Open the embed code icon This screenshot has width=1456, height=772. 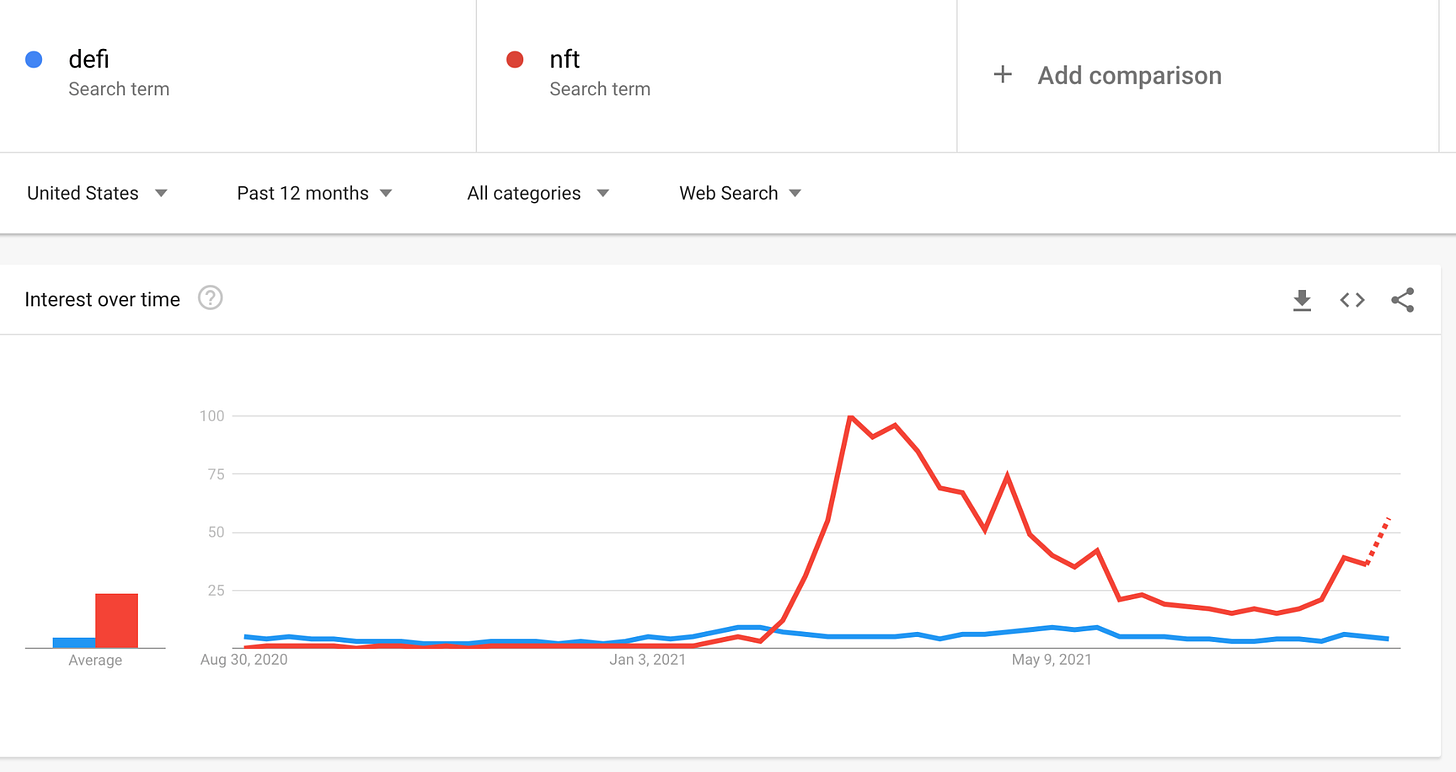[x=1352, y=300]
